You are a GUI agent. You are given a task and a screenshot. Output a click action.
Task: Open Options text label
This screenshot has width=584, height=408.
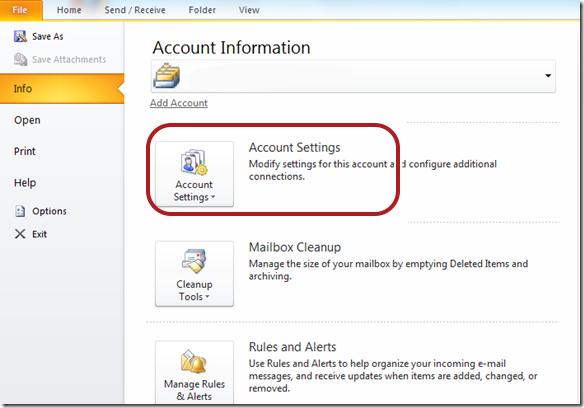49,211
